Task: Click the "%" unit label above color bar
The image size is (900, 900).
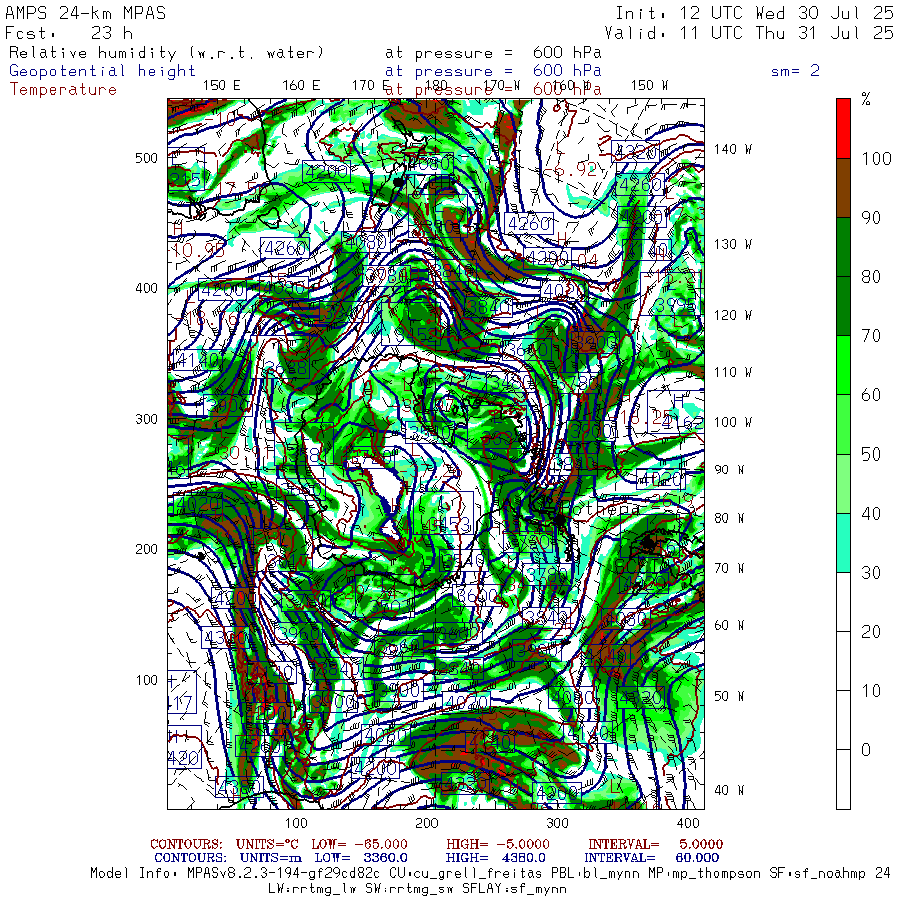Action: (x=866, y=100)
